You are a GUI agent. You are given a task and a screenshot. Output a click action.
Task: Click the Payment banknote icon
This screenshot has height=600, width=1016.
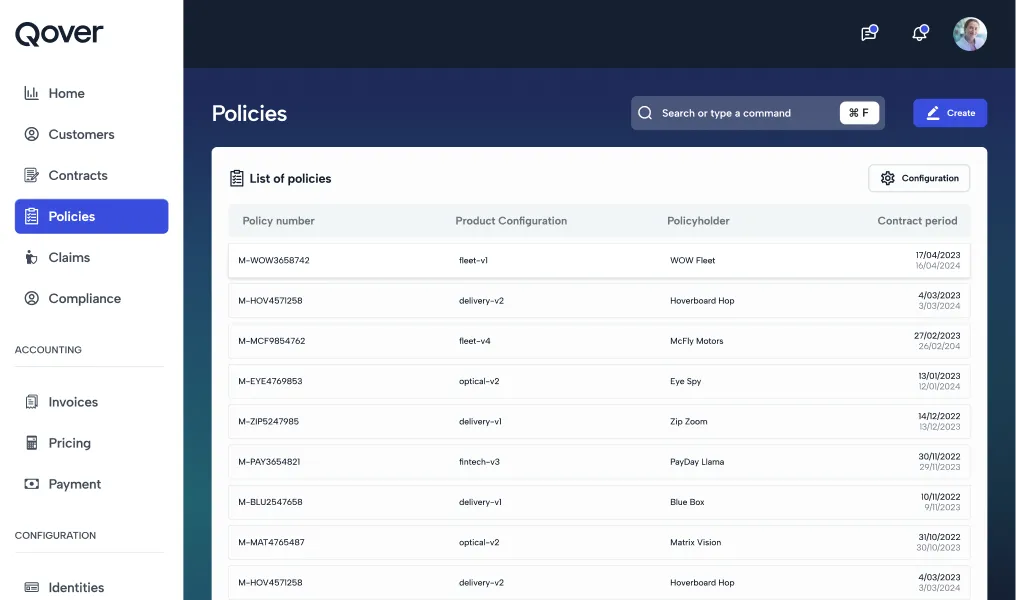(x=32, y=484)
